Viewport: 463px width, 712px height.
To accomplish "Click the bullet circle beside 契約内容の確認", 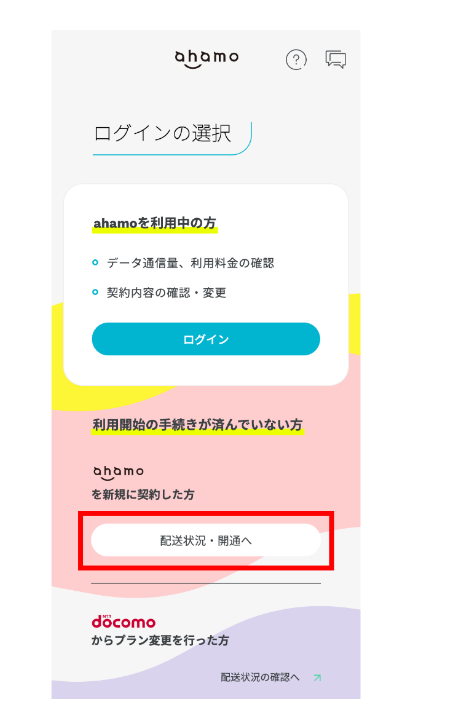I will pyautogui.click(x=95, y=292).
